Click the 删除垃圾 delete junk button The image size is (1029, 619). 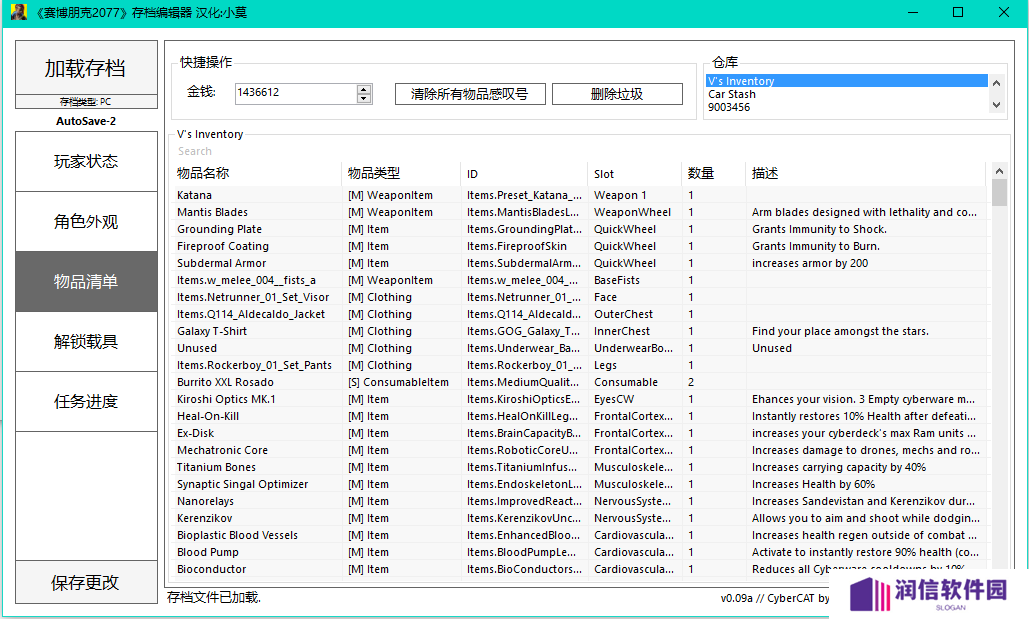tap(617, 94)
